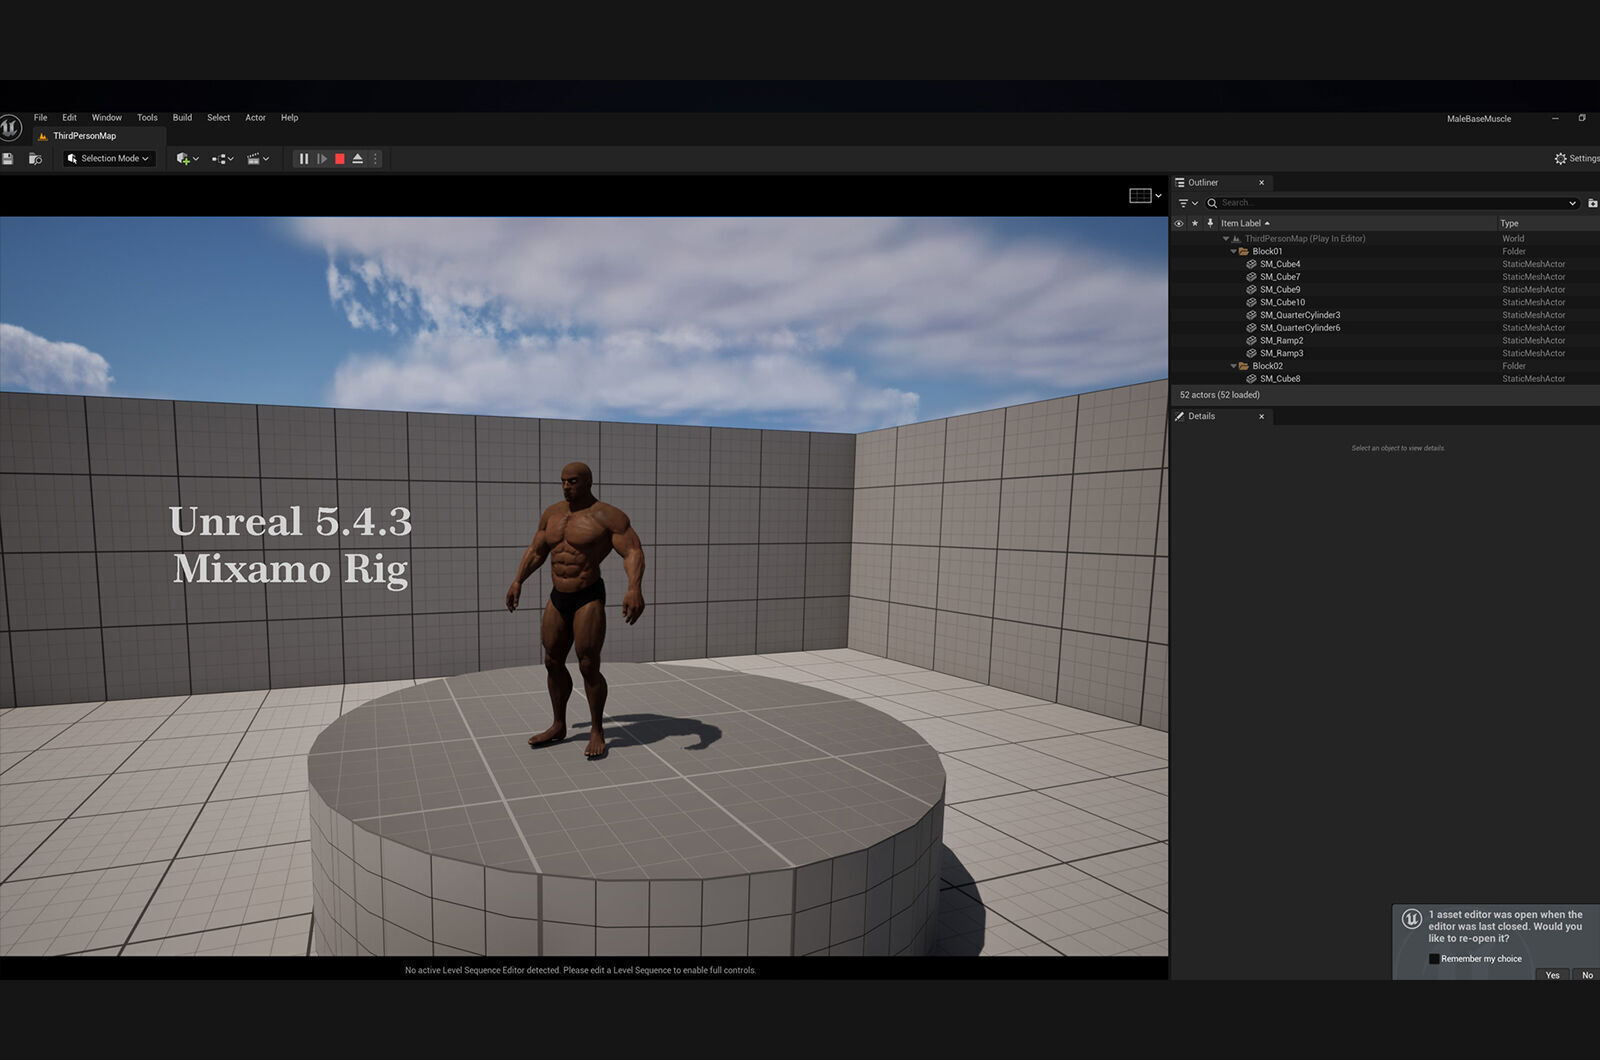This screenshot has height=1060, width=1600.
Task: Toggle the visibility eye column header
Action: pos(1179,224)
